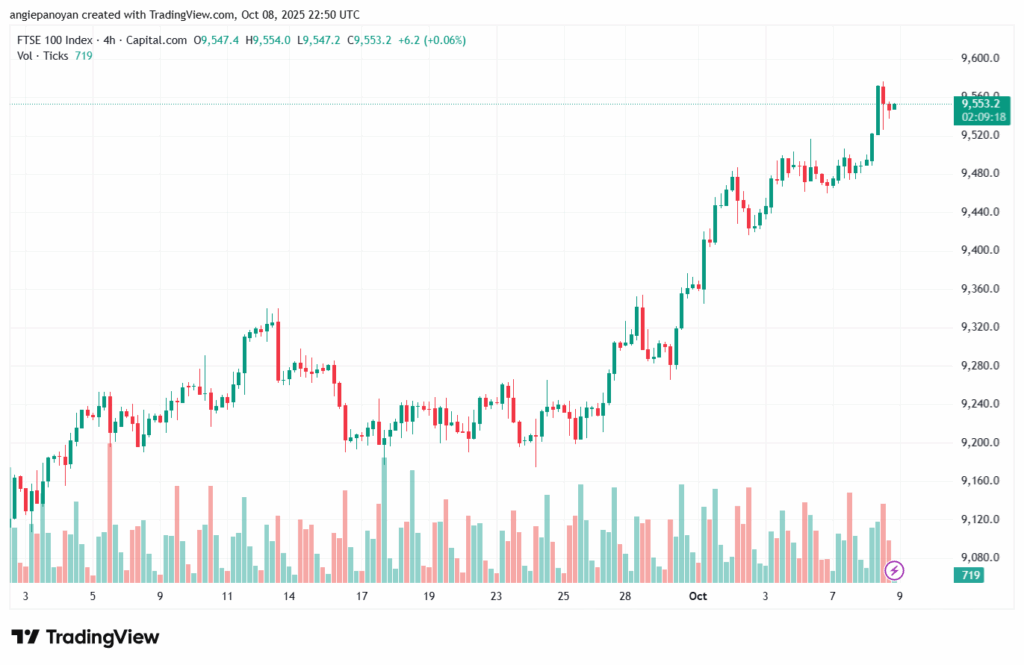Screen dimensions: 1024x665
Task: Click the 4h interval label
Action: pos(111,40)
